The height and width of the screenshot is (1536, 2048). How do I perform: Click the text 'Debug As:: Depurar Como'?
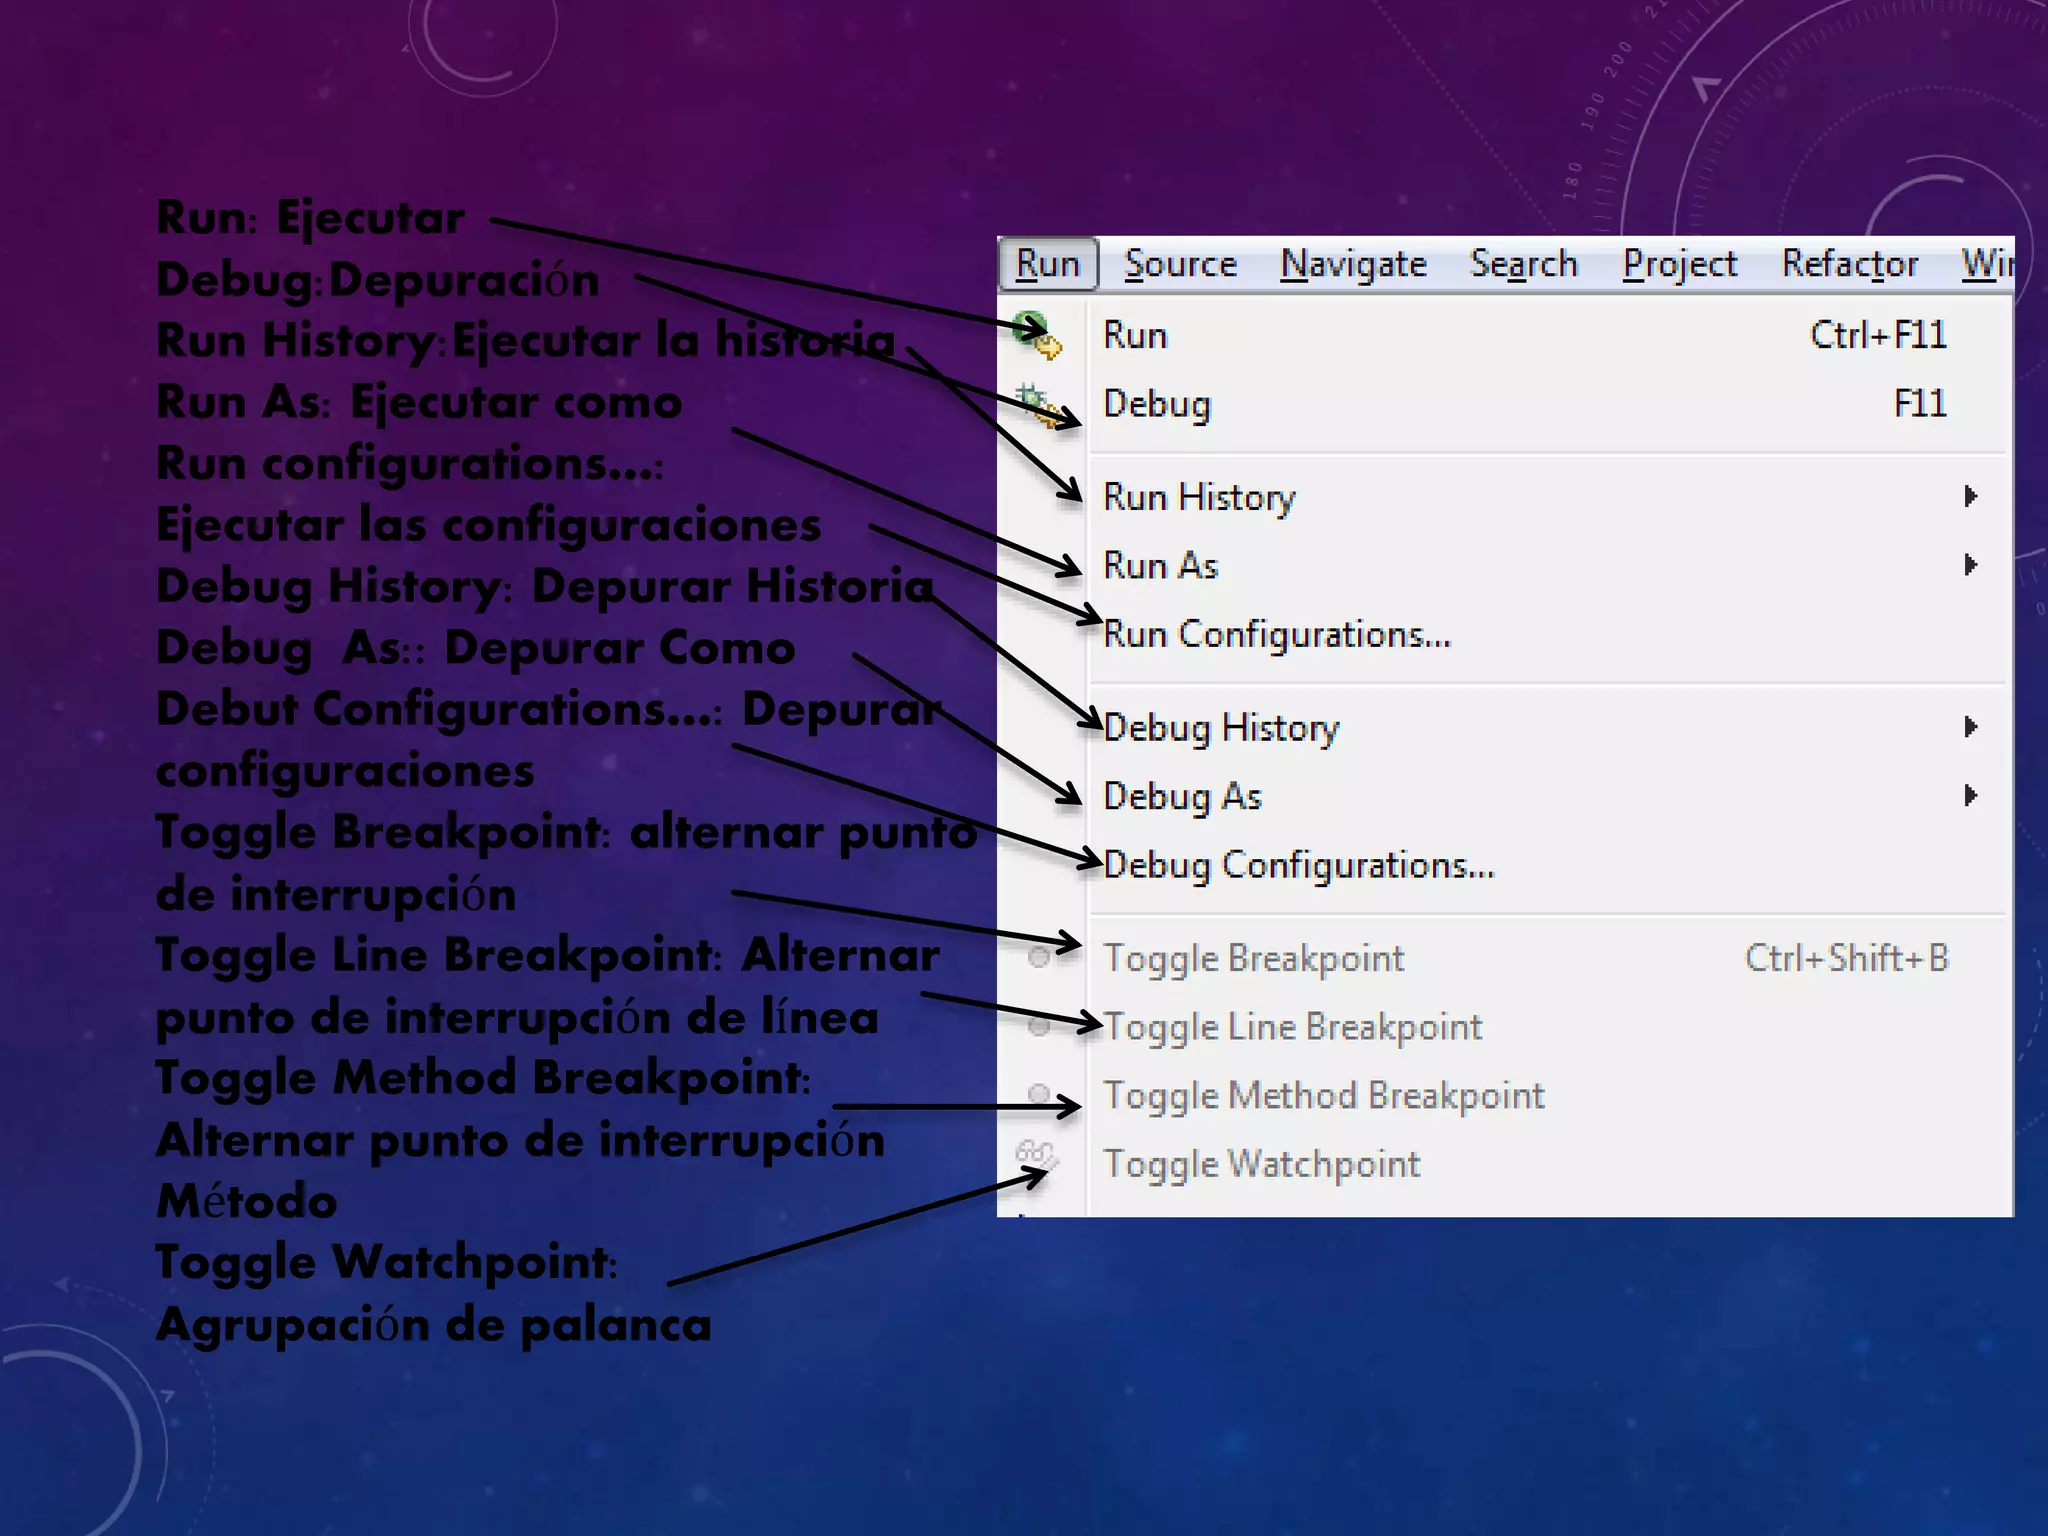click(476, 648)
